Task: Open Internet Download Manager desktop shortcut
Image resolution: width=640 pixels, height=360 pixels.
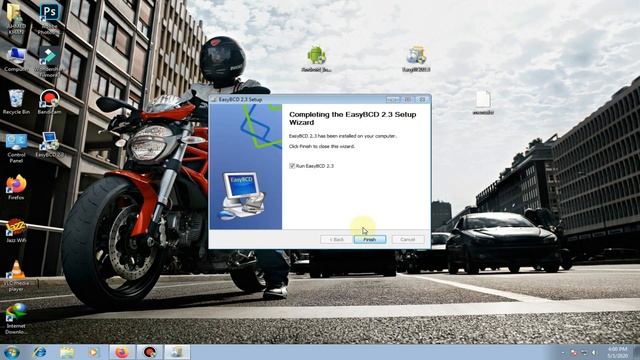Action: pyautogui.click(x=16, y=319)
